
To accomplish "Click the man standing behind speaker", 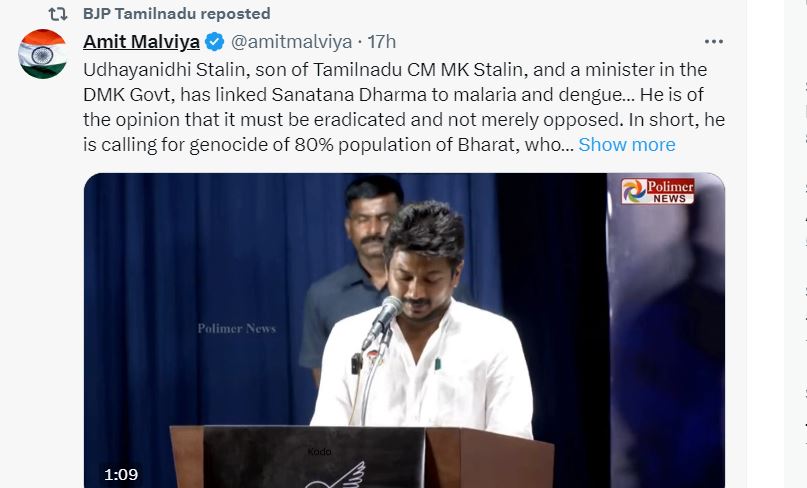I will (355, 268).
